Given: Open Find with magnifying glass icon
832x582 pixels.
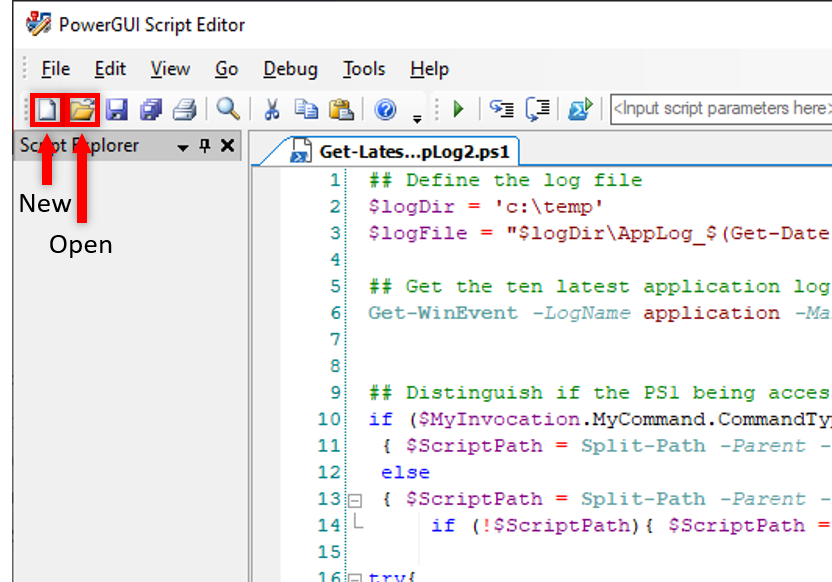Looking at the screenshot, I should (x=228, y=109).
